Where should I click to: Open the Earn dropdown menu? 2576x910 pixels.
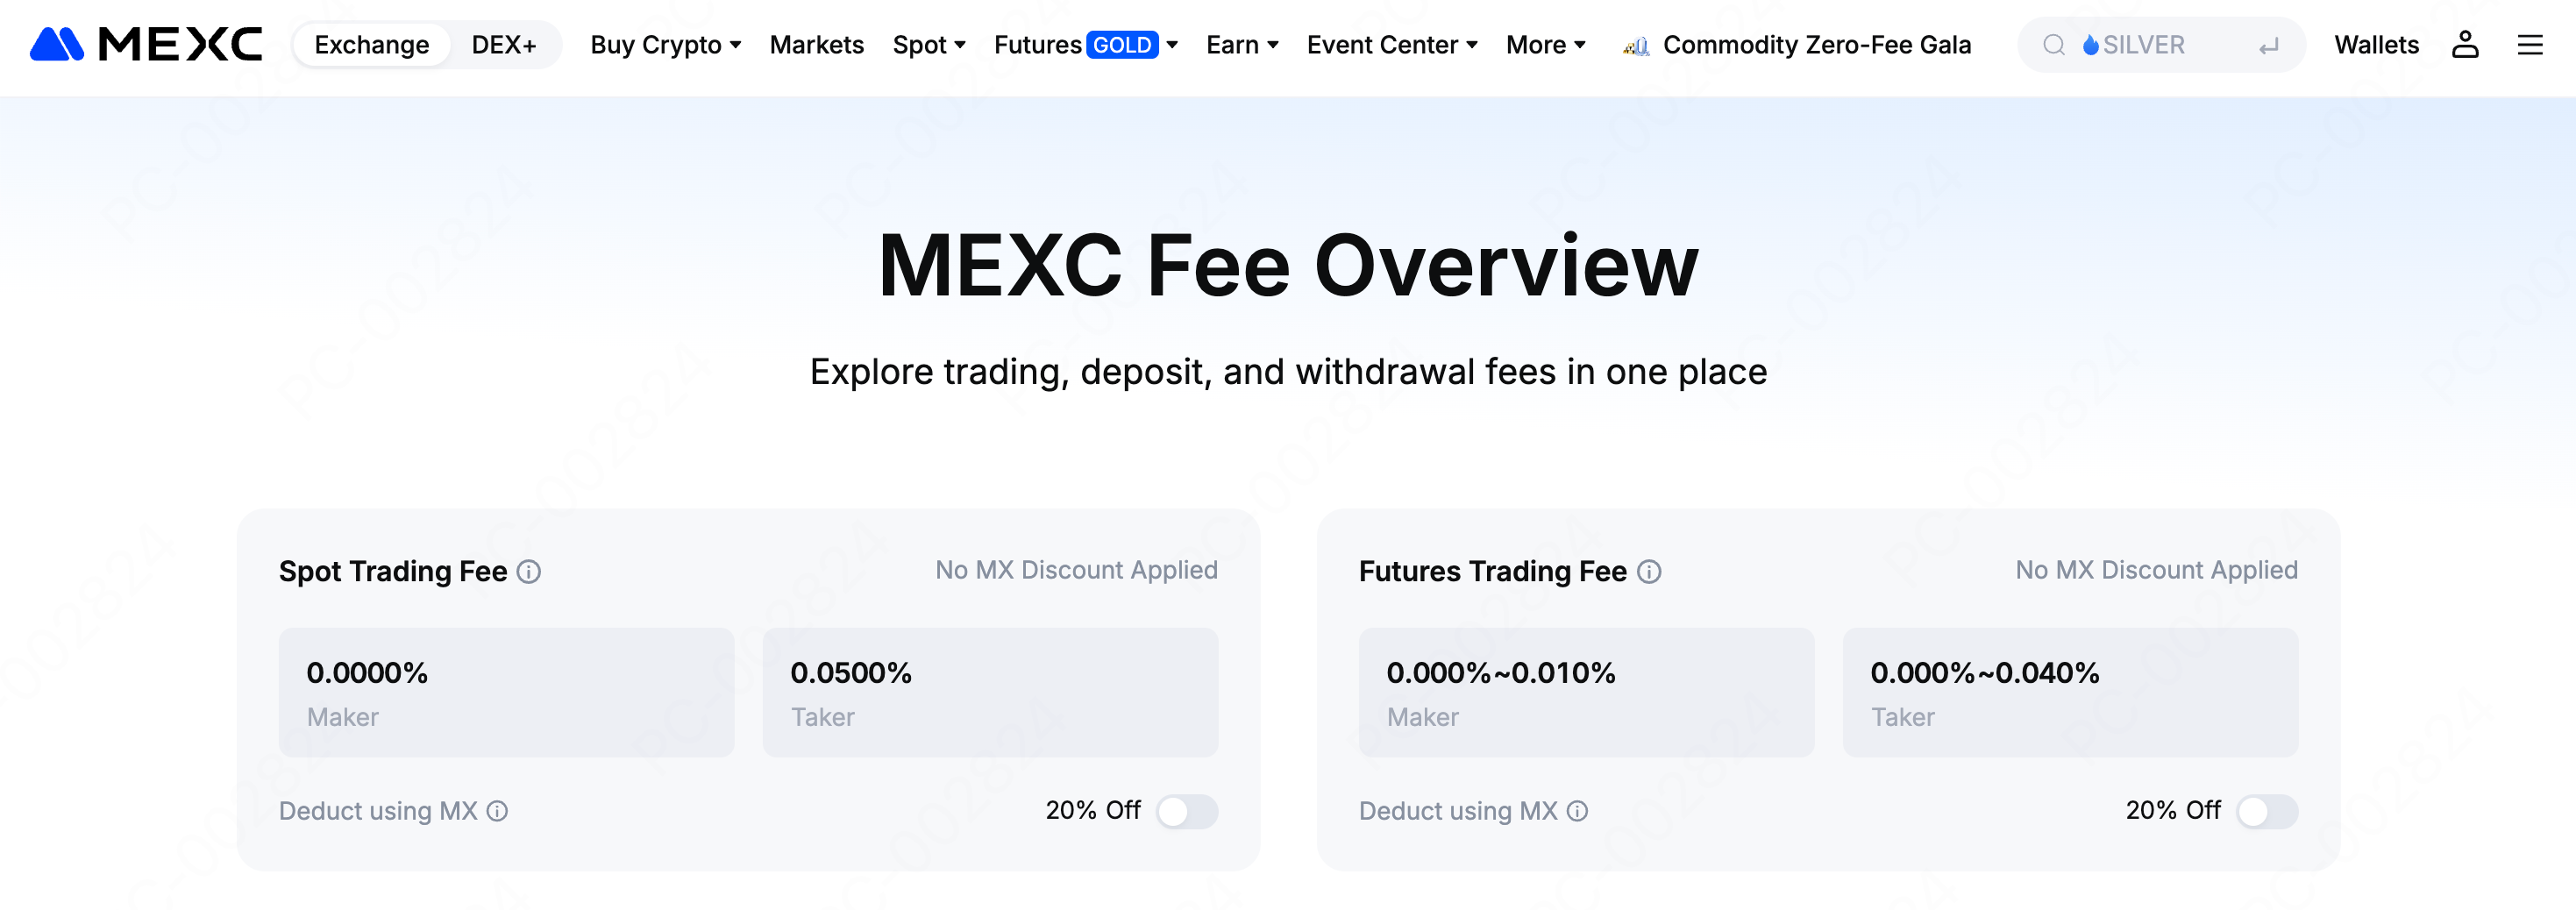tap(1242, 45)
